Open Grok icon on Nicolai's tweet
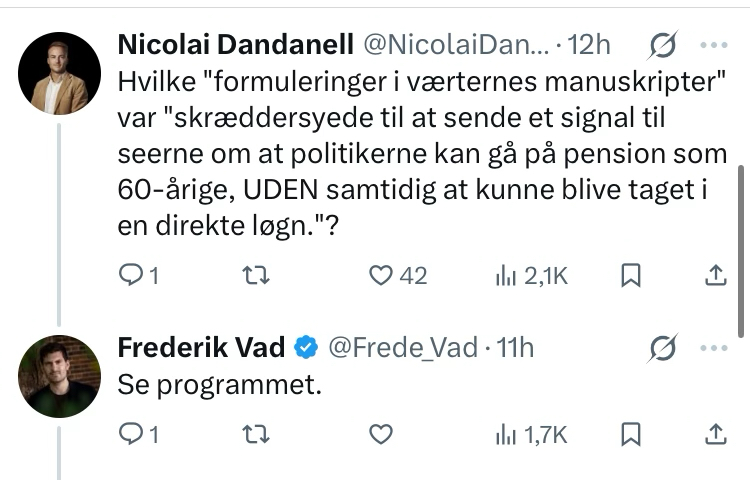 (x=662, y=45)
